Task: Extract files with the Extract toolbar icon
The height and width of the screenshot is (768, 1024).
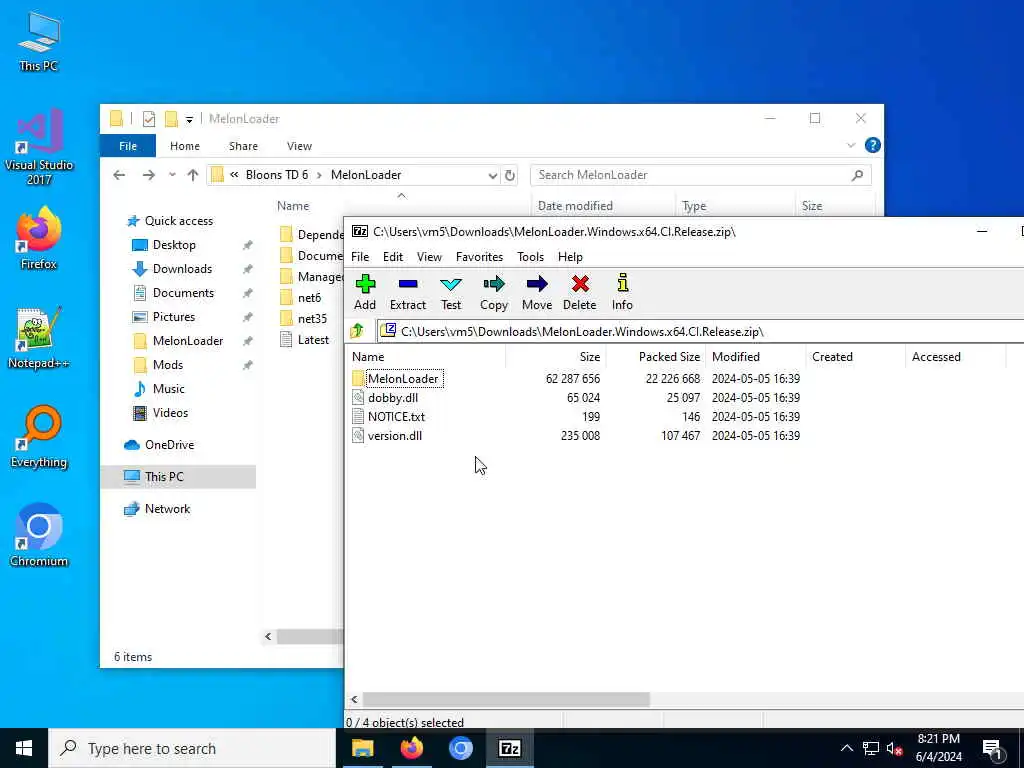Action: [408, 292]
